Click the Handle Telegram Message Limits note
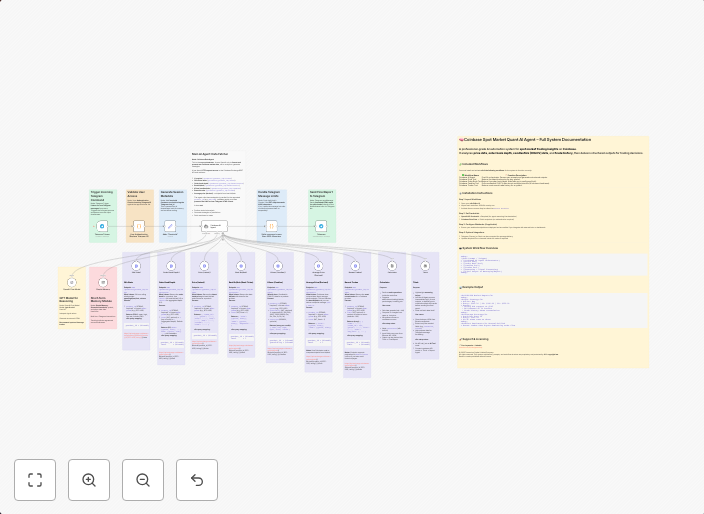Image resolution: width=704 pixels, height=514 pixels. [271, 196]
